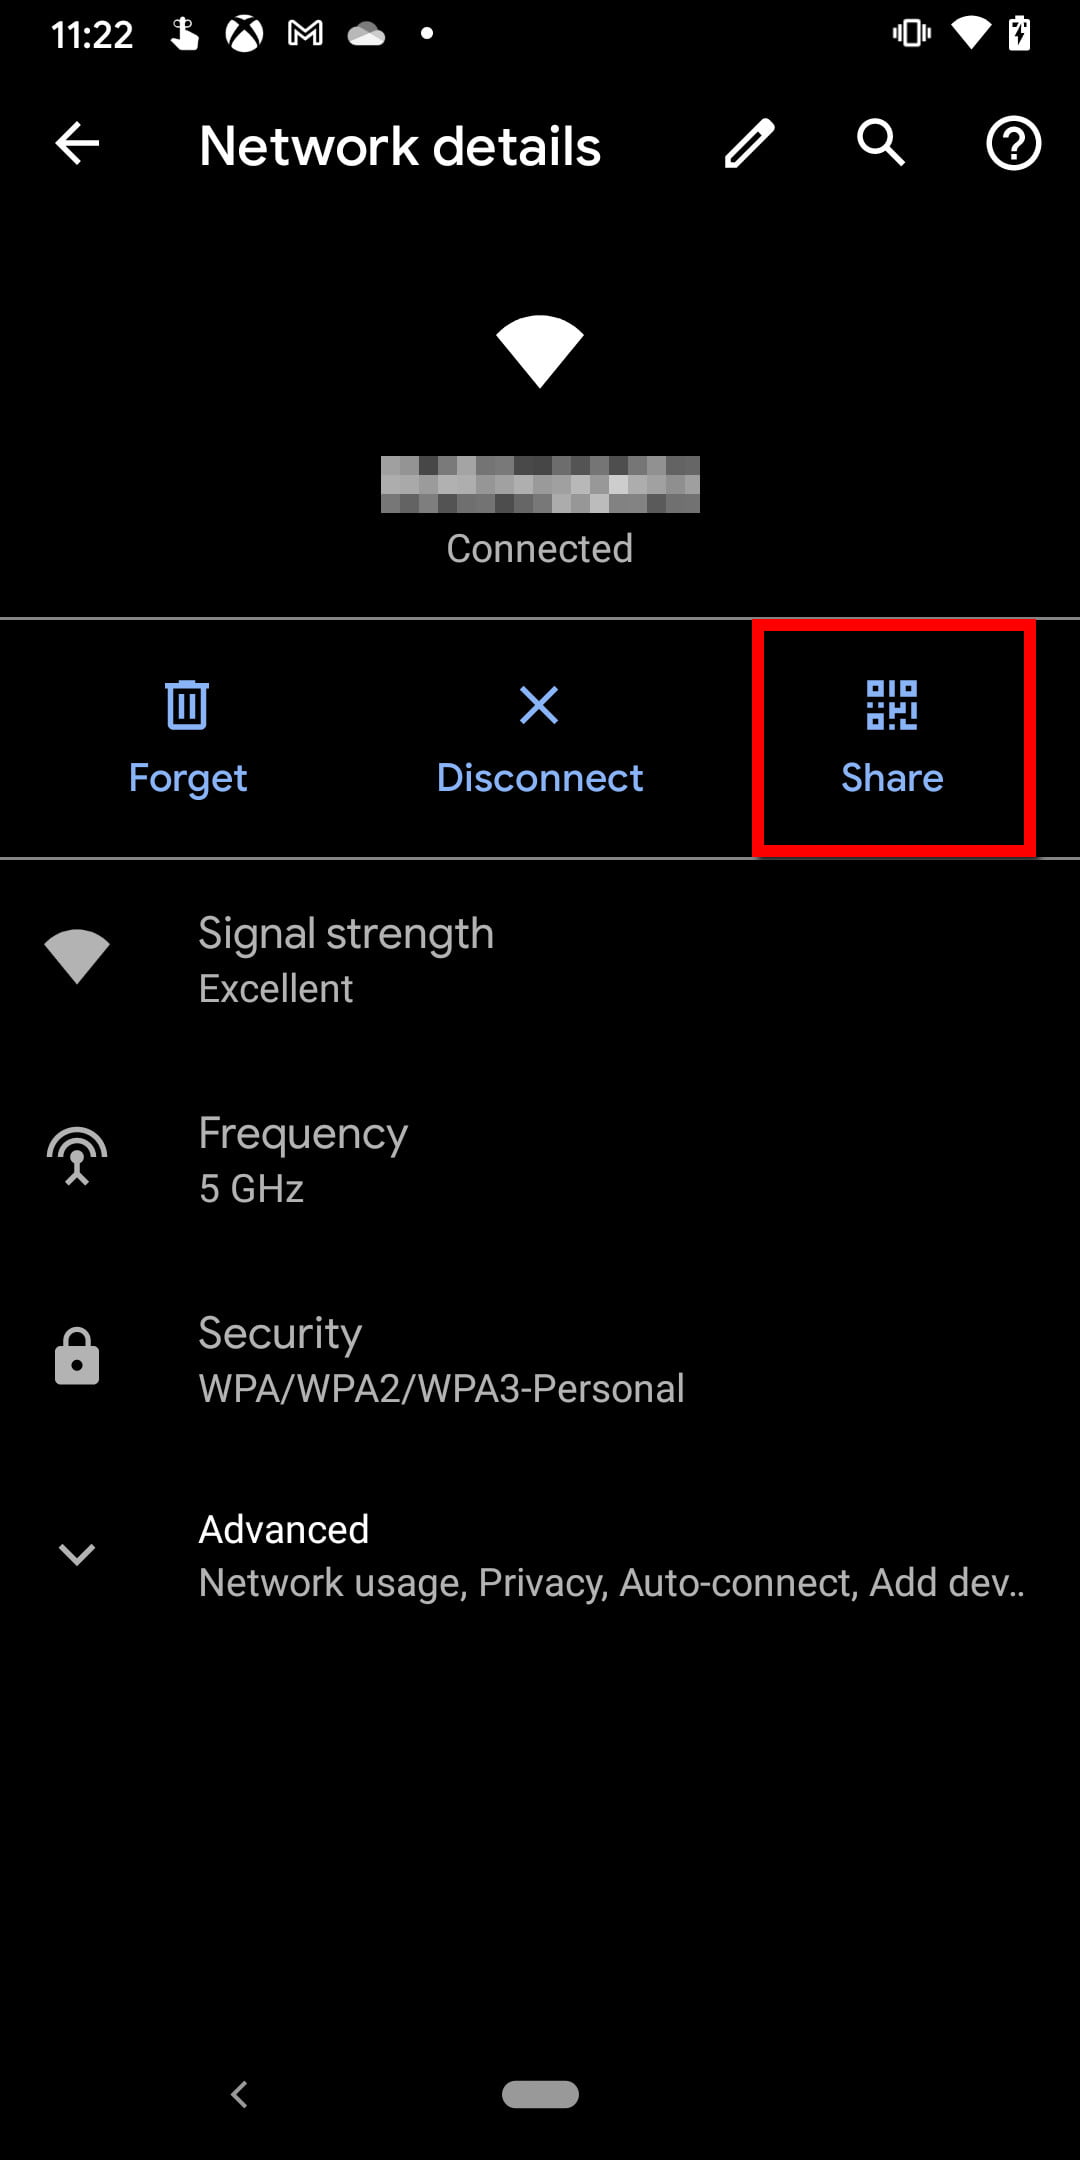
Task: Tap the Forget trash can icon
Action: tap(187, 705)
